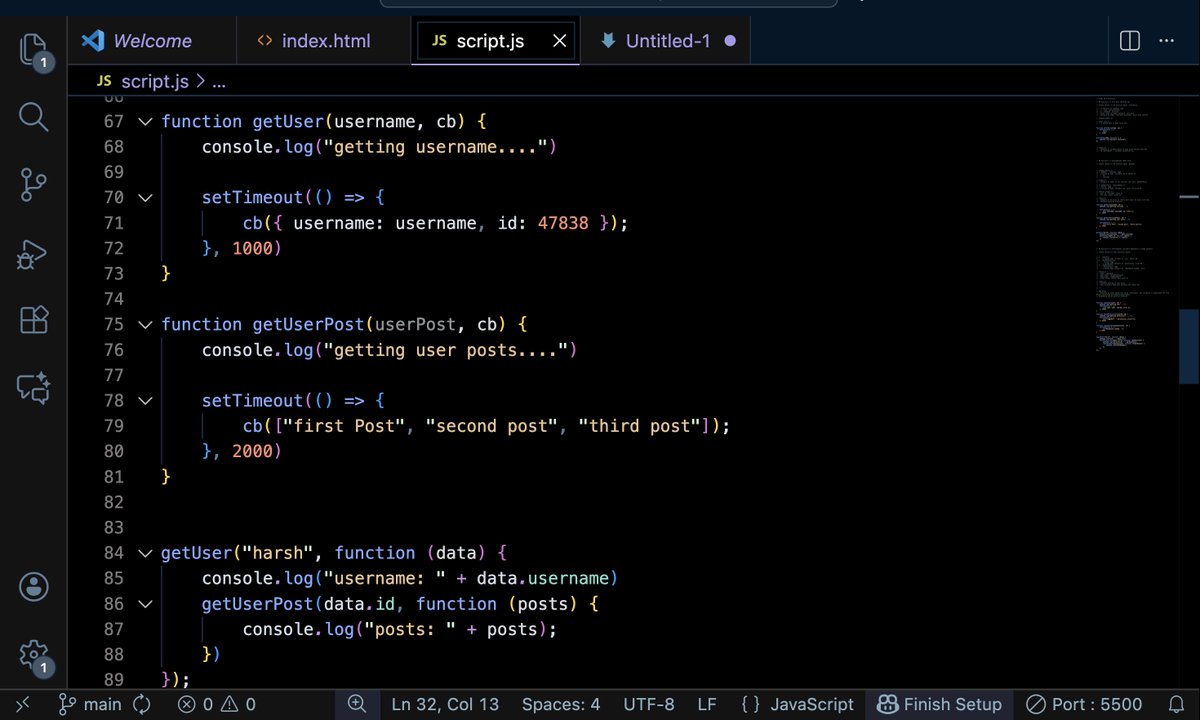
Task: Split the editor to the right
Action: (1130, 41)
